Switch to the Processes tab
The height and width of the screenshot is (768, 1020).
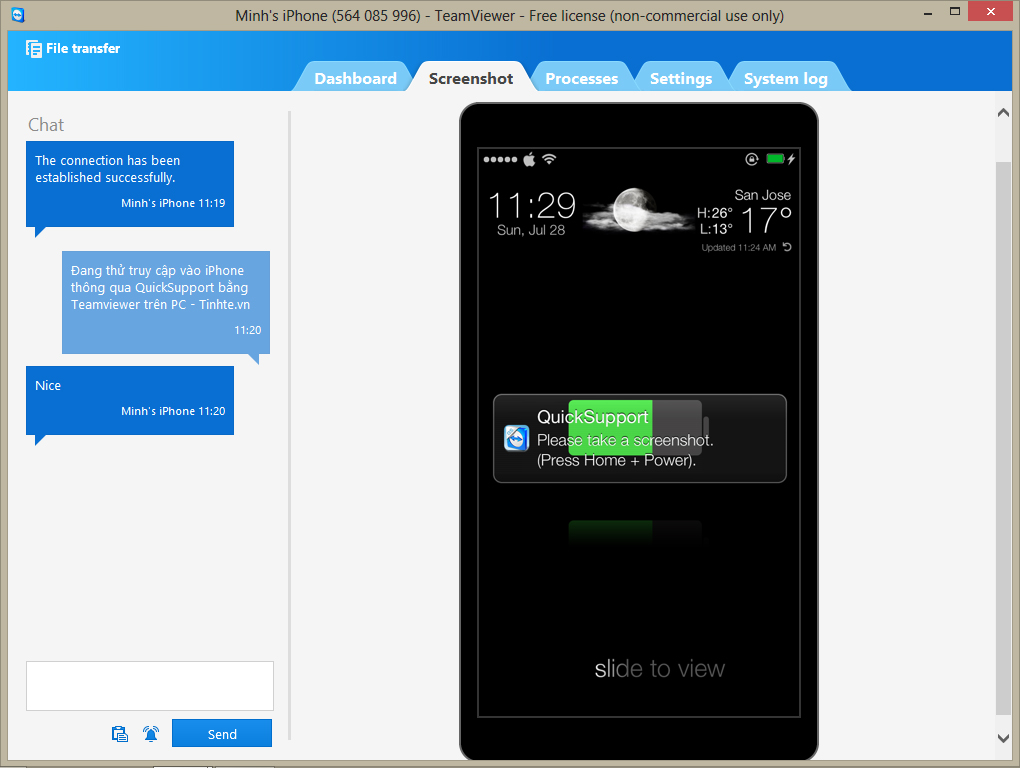coord(581,77)
